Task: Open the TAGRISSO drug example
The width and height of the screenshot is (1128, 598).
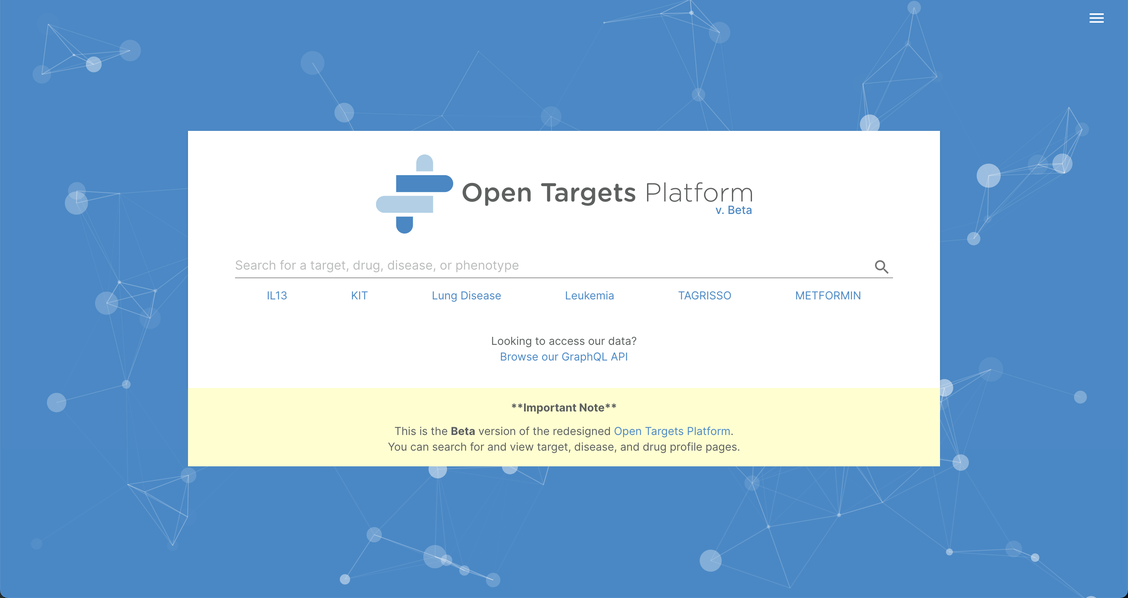Action: [704, 295]
